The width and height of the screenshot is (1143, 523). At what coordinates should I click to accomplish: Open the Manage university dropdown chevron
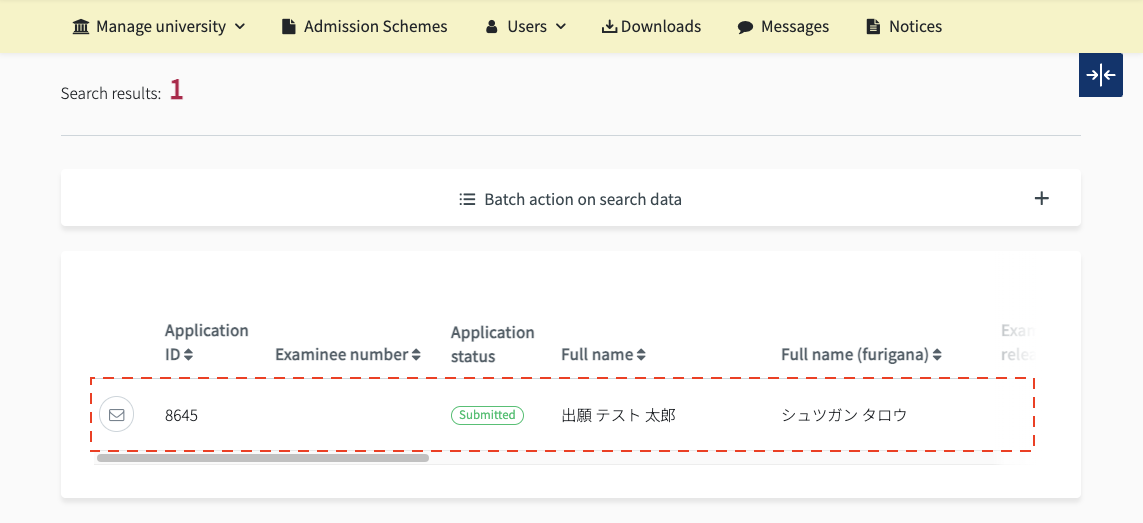pos(240,27)
